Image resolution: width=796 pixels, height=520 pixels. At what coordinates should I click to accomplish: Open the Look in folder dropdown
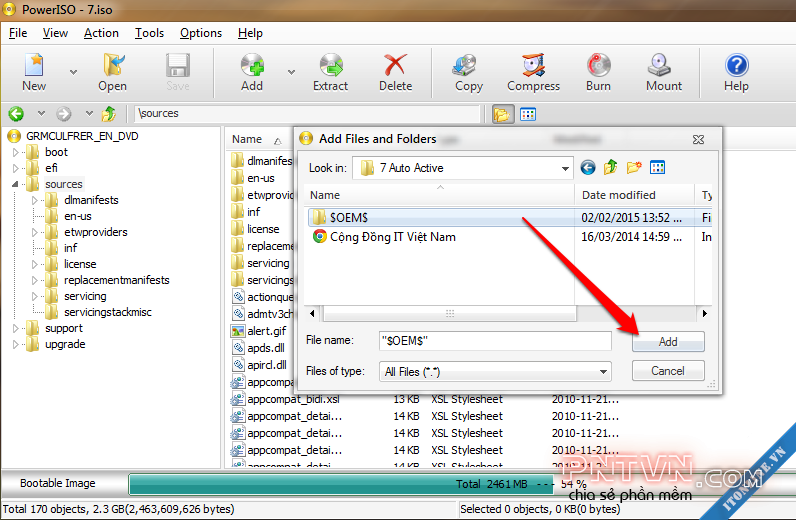(x=565, y=168)
